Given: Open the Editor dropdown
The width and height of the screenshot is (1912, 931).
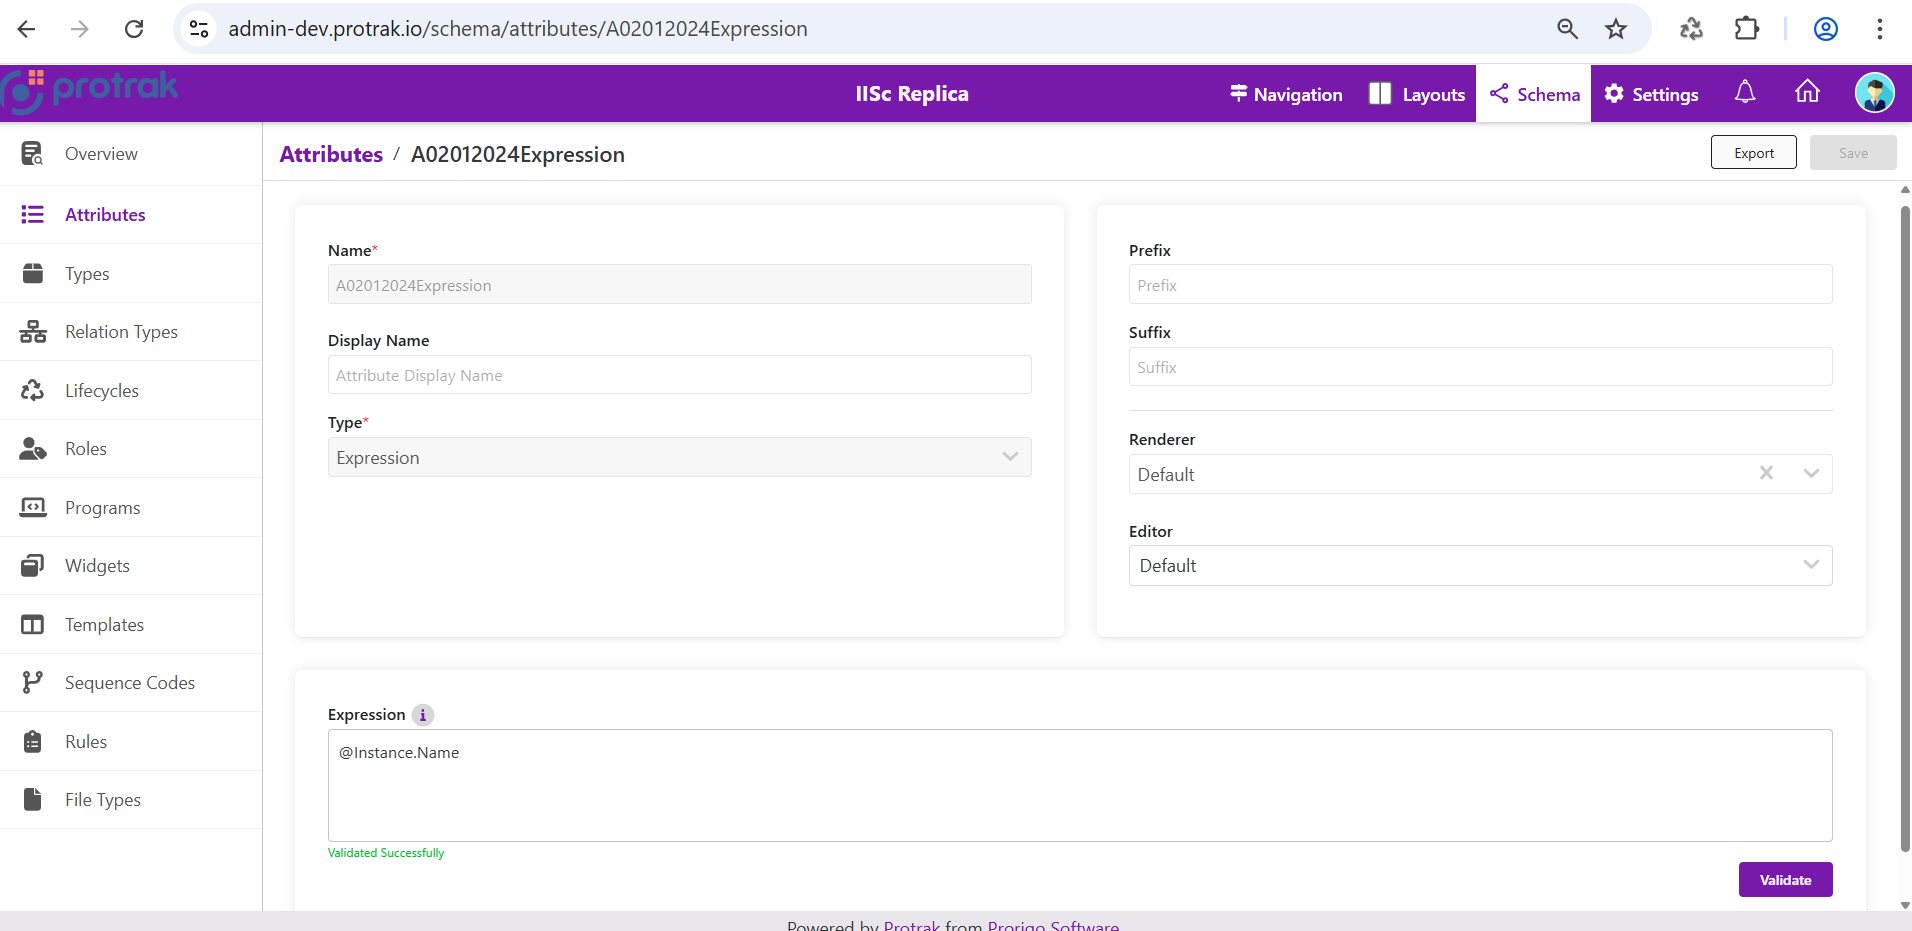Looking at the screenshot, I should tap(1479, 566).
